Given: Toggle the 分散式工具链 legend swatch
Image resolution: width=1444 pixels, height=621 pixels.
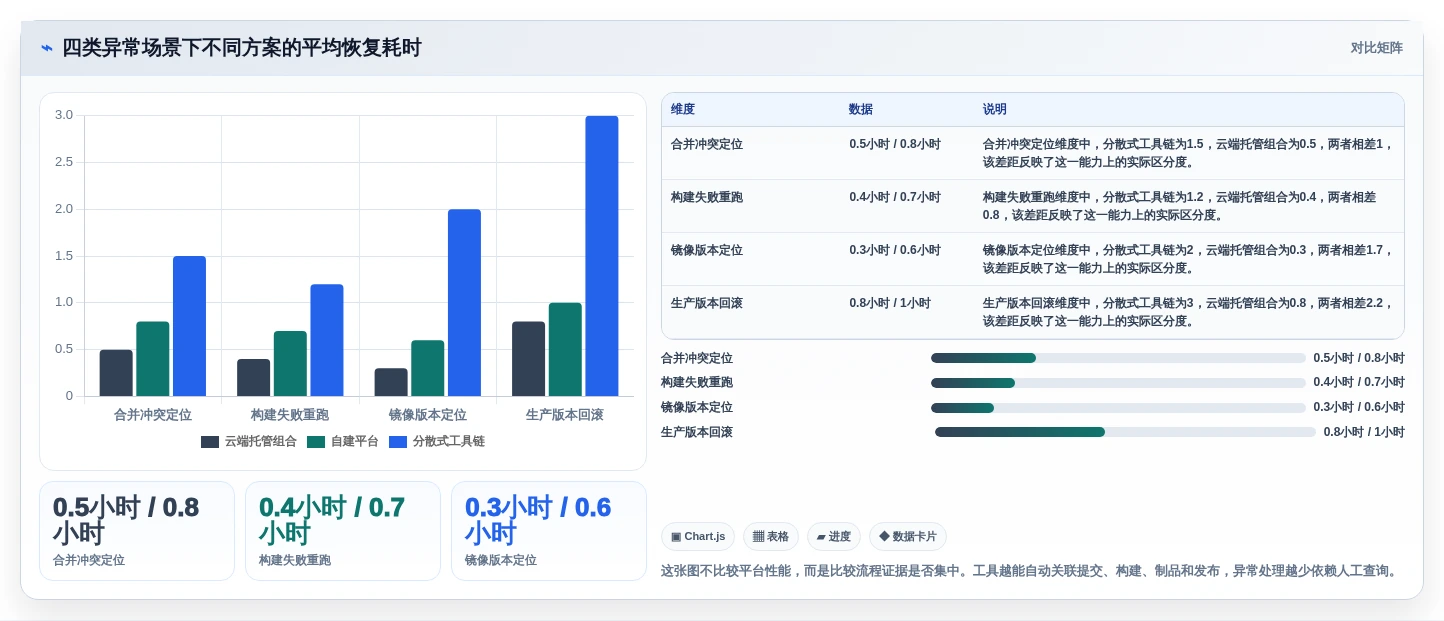Looking at the screenshot, I should 398,441.
